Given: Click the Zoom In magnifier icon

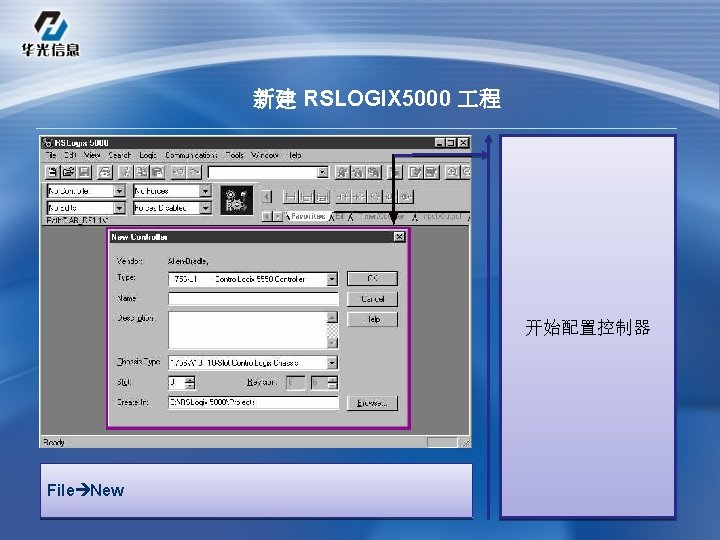Looking at the screenshot, I should (452, 172).
